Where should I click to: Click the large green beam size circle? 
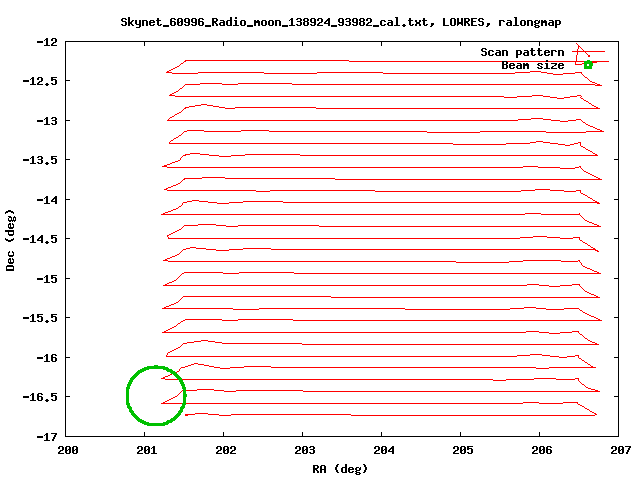point(156,396)
